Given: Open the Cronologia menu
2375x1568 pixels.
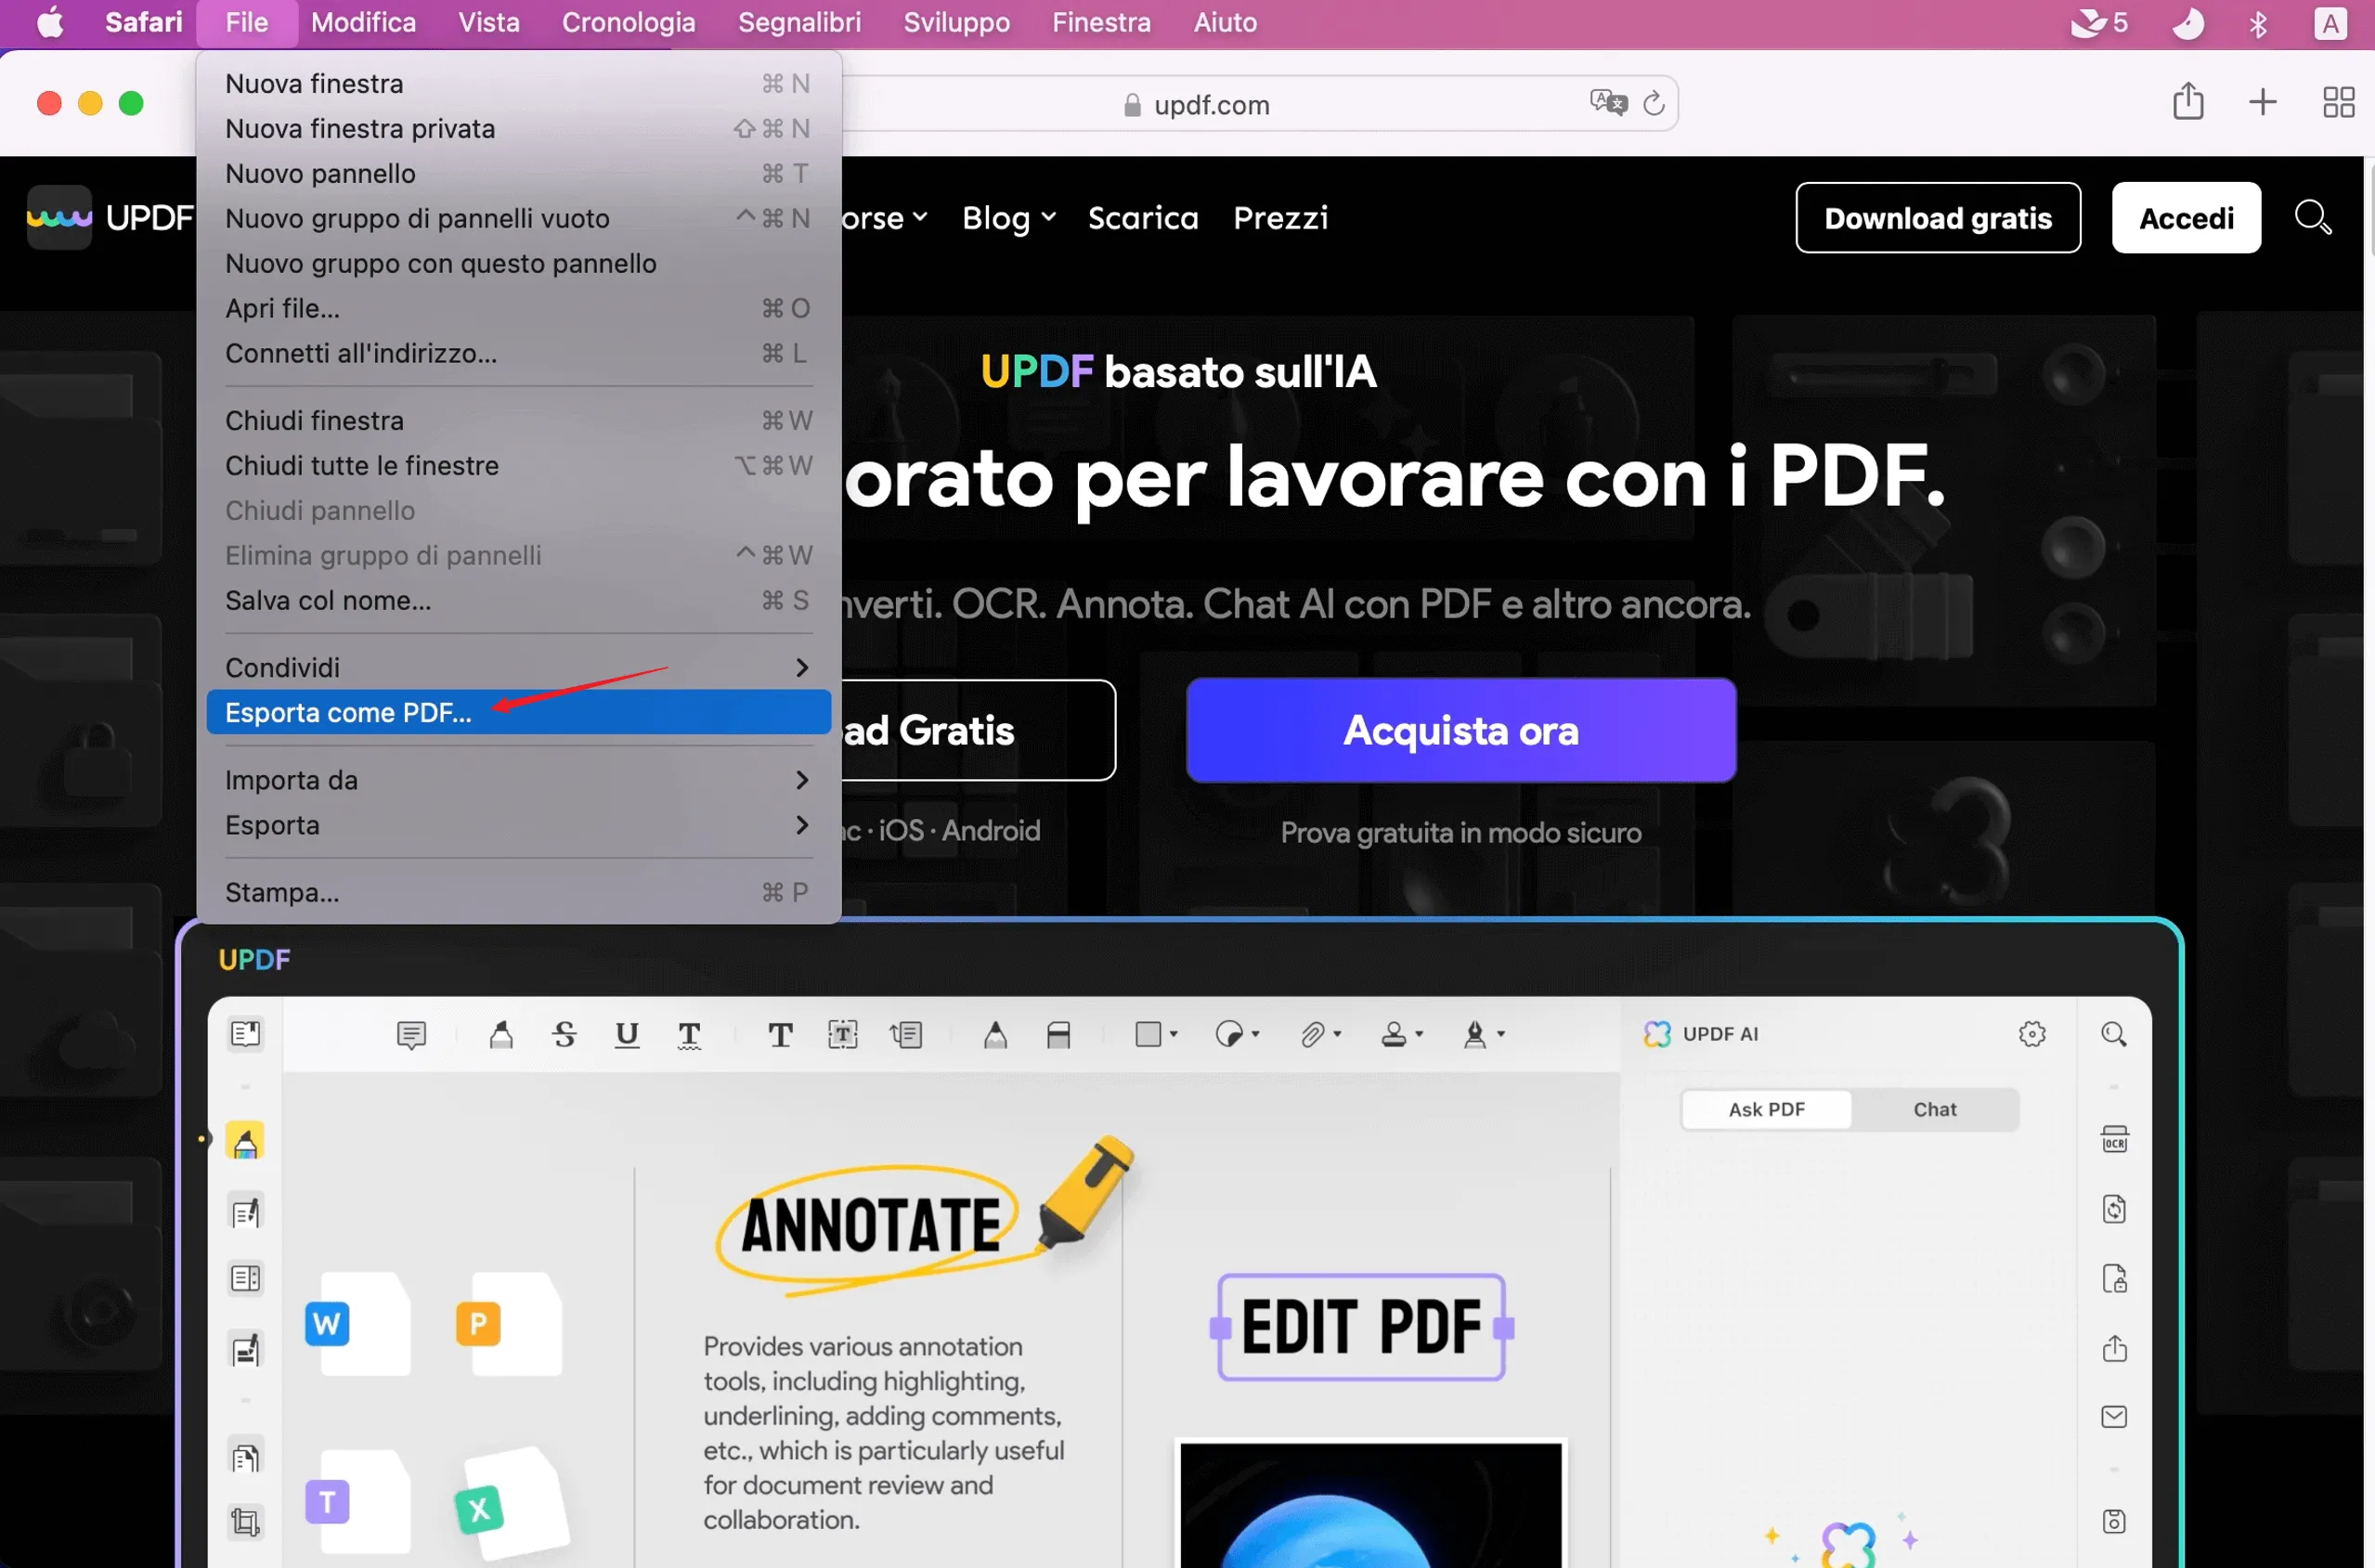Looking at the screenshot, I should click(628, 22).
